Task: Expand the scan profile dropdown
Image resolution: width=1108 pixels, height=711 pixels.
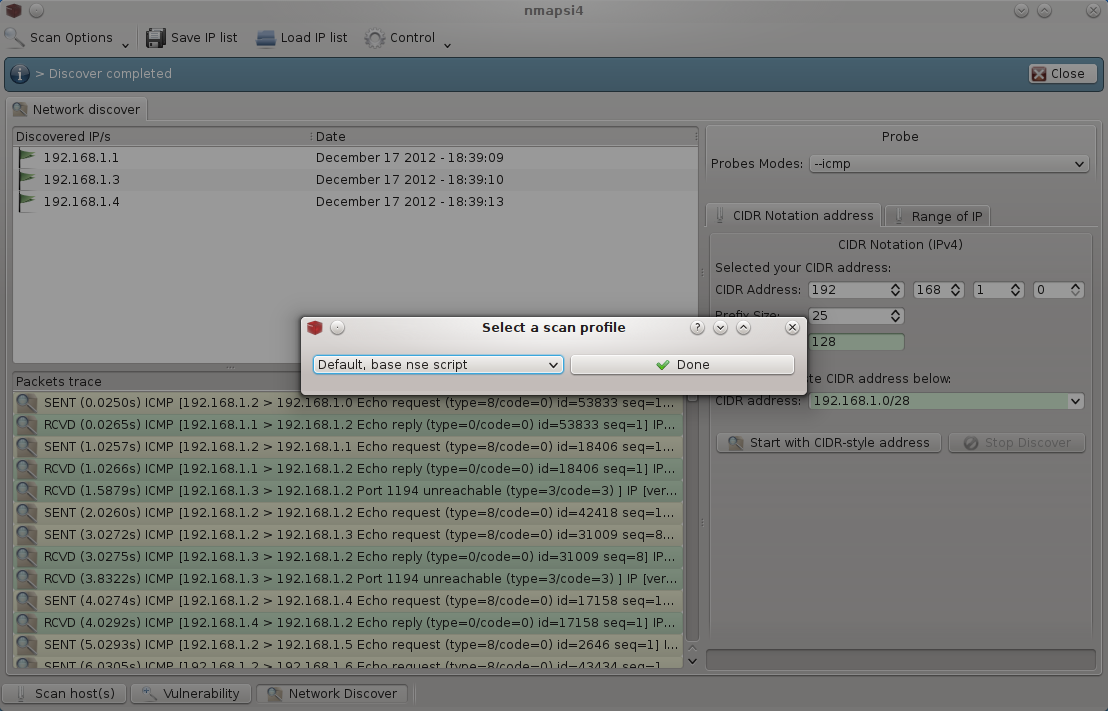Action: 437,365
